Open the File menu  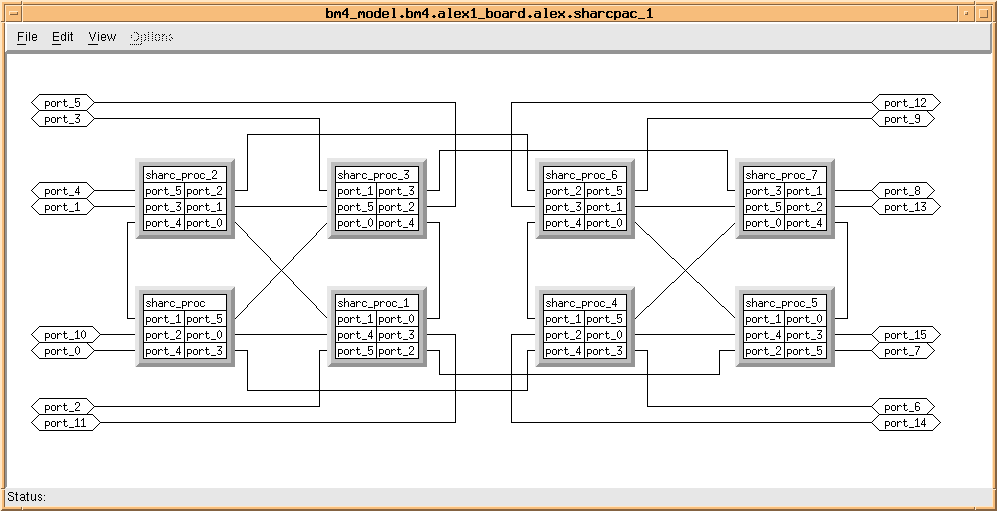coord(27,37)
